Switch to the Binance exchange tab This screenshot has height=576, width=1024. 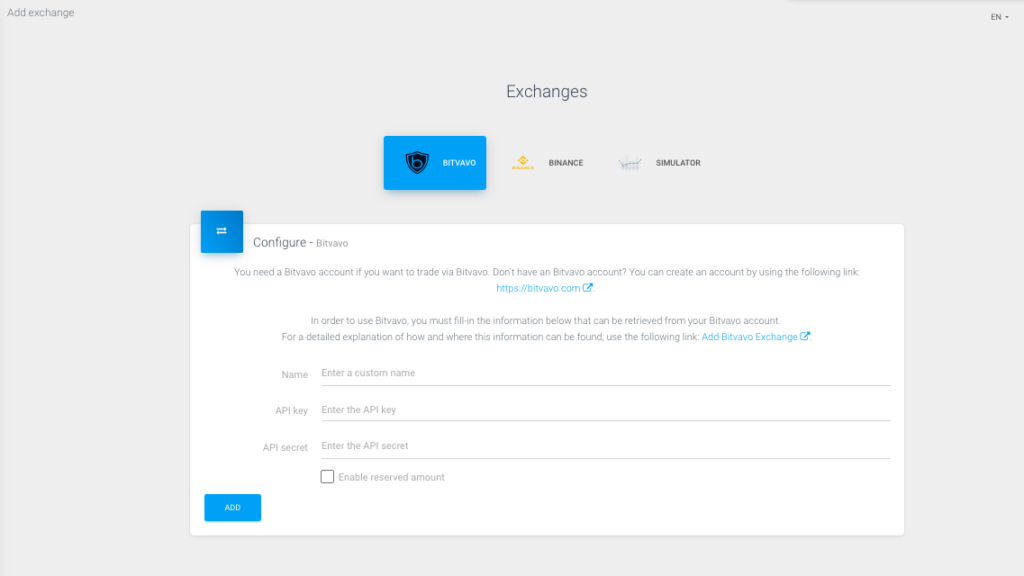pos(547,163)
